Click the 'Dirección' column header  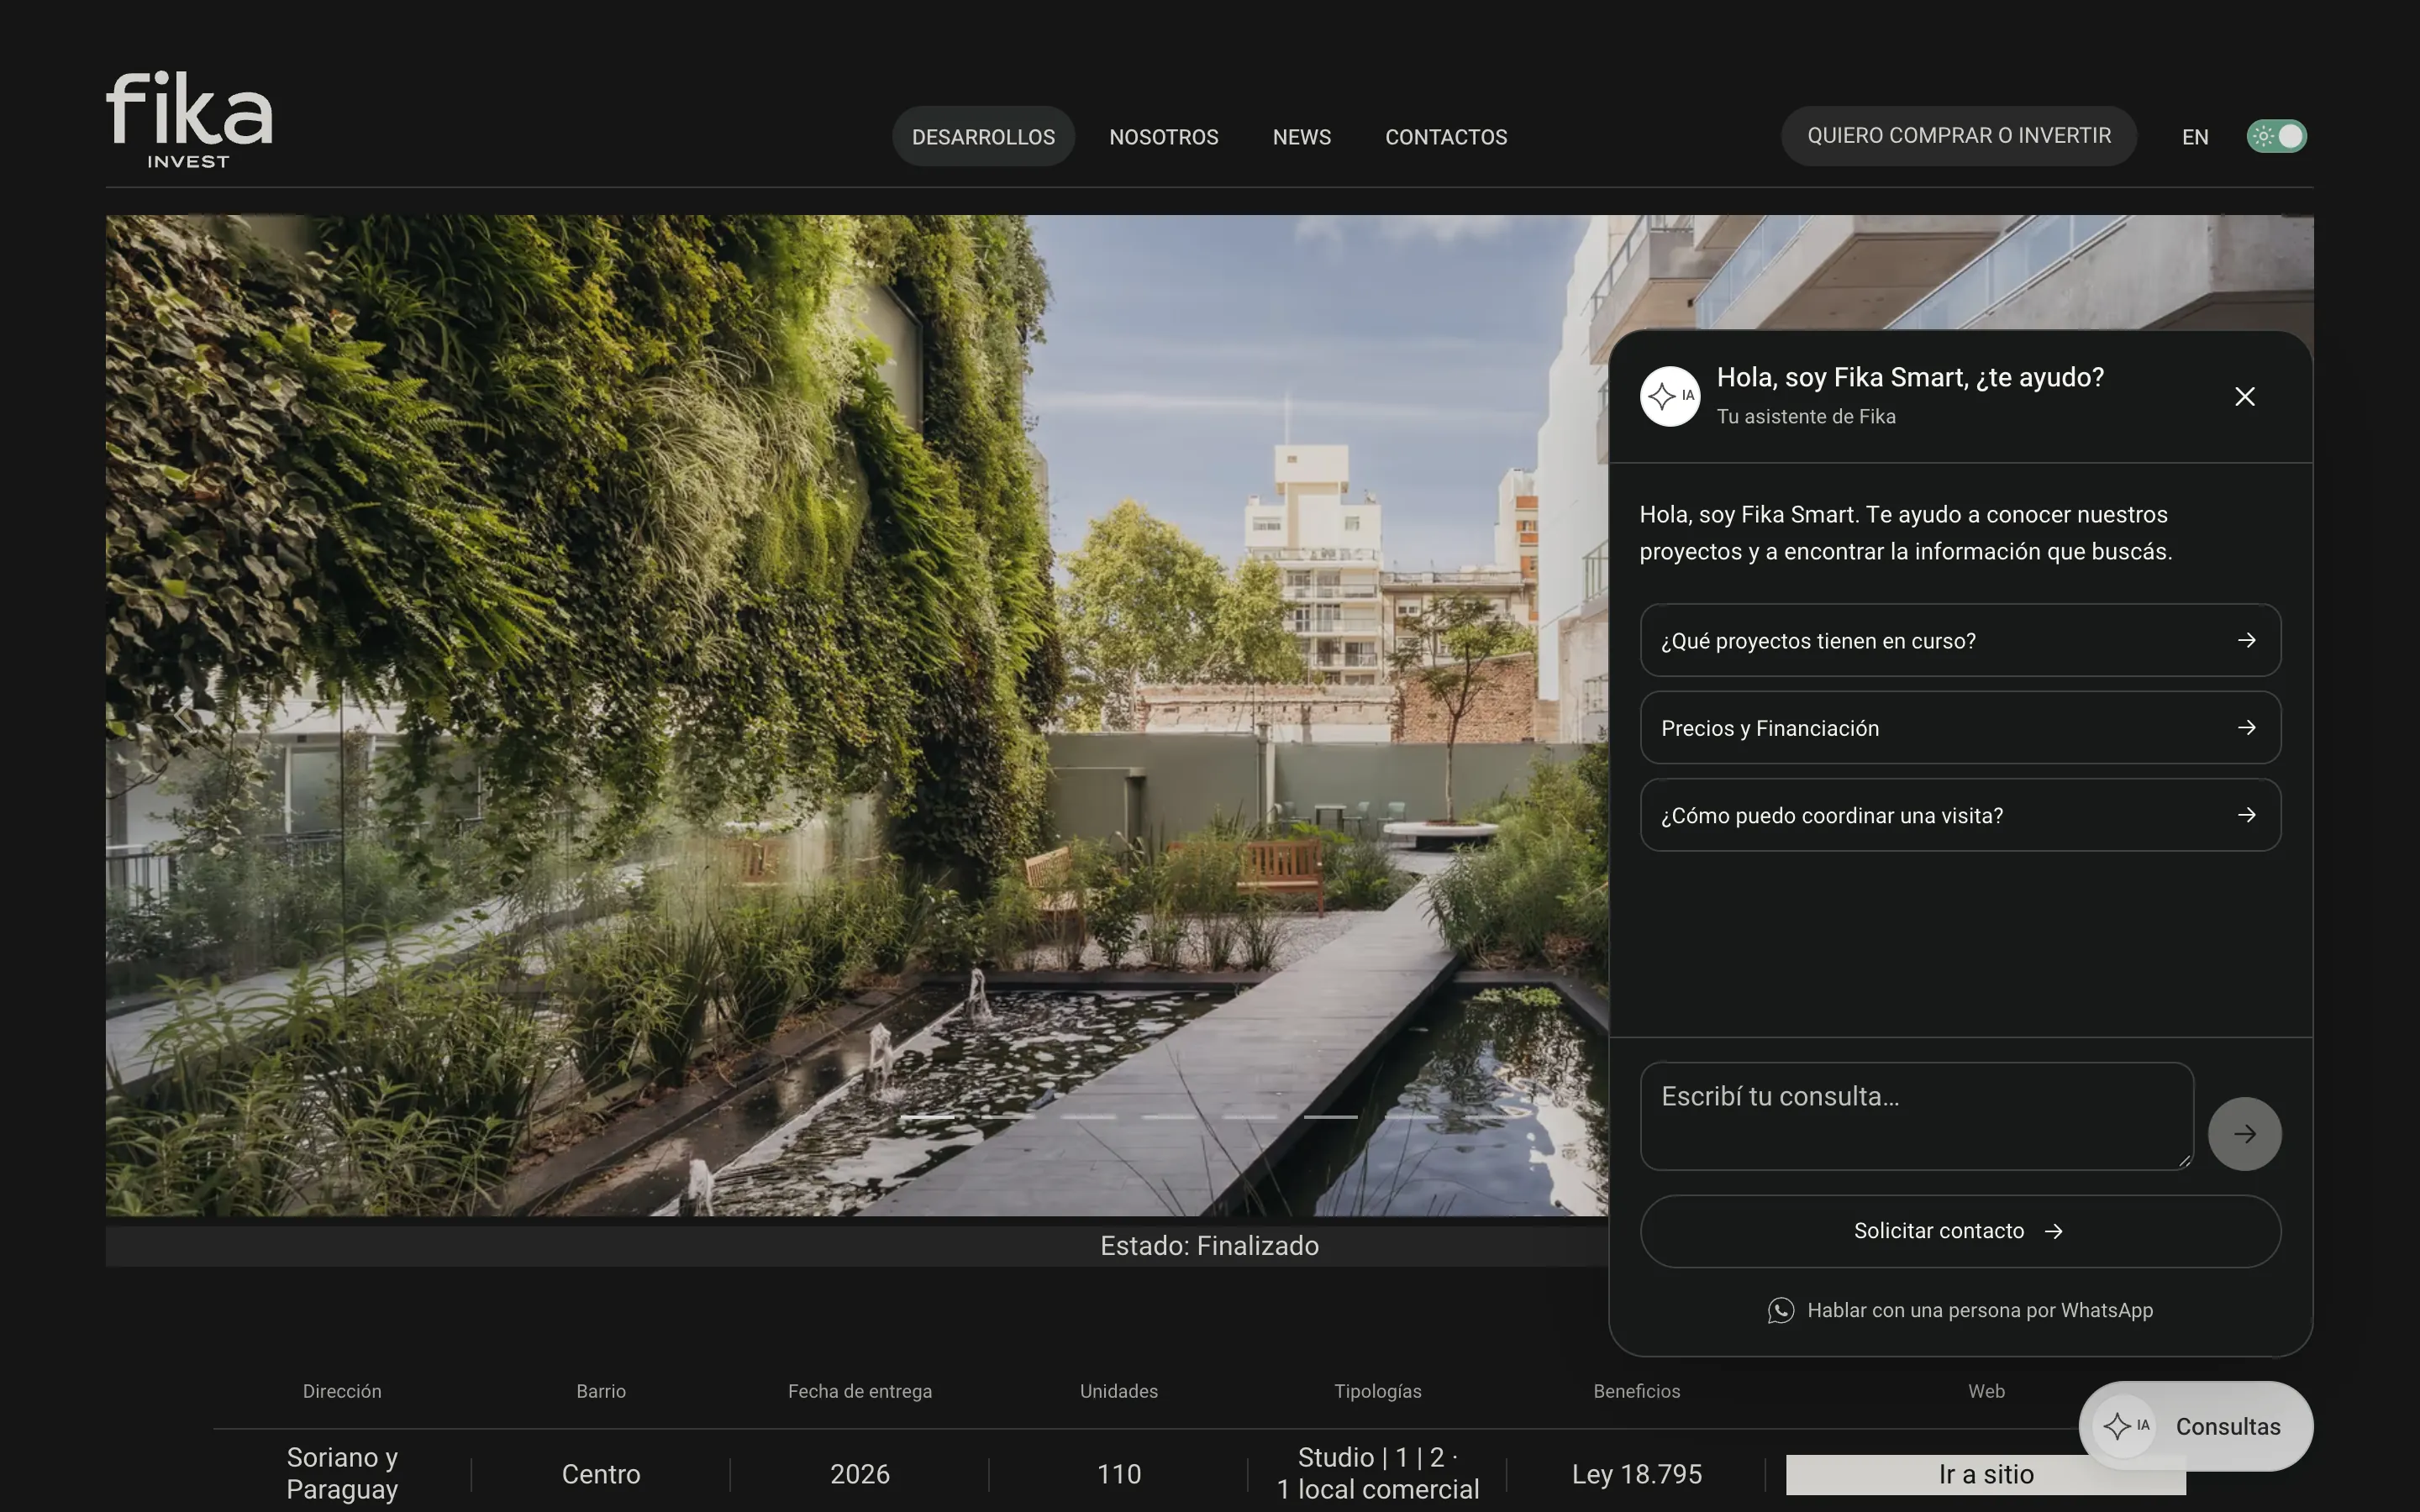(342, 1391)
